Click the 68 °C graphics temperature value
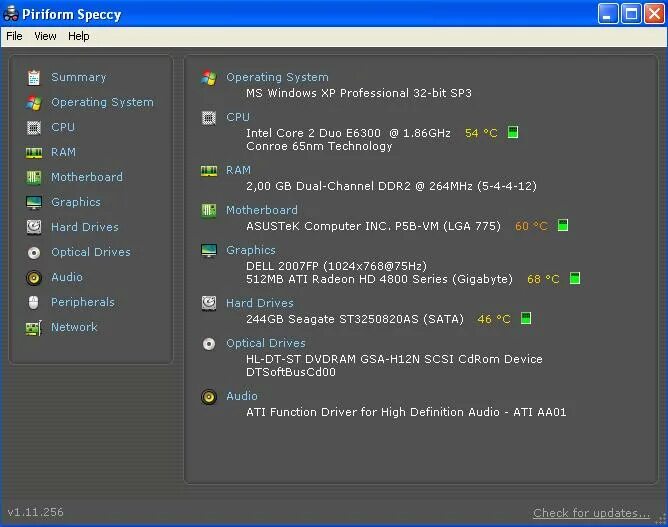This screenshot has height=527, width=668. (543, 279)
